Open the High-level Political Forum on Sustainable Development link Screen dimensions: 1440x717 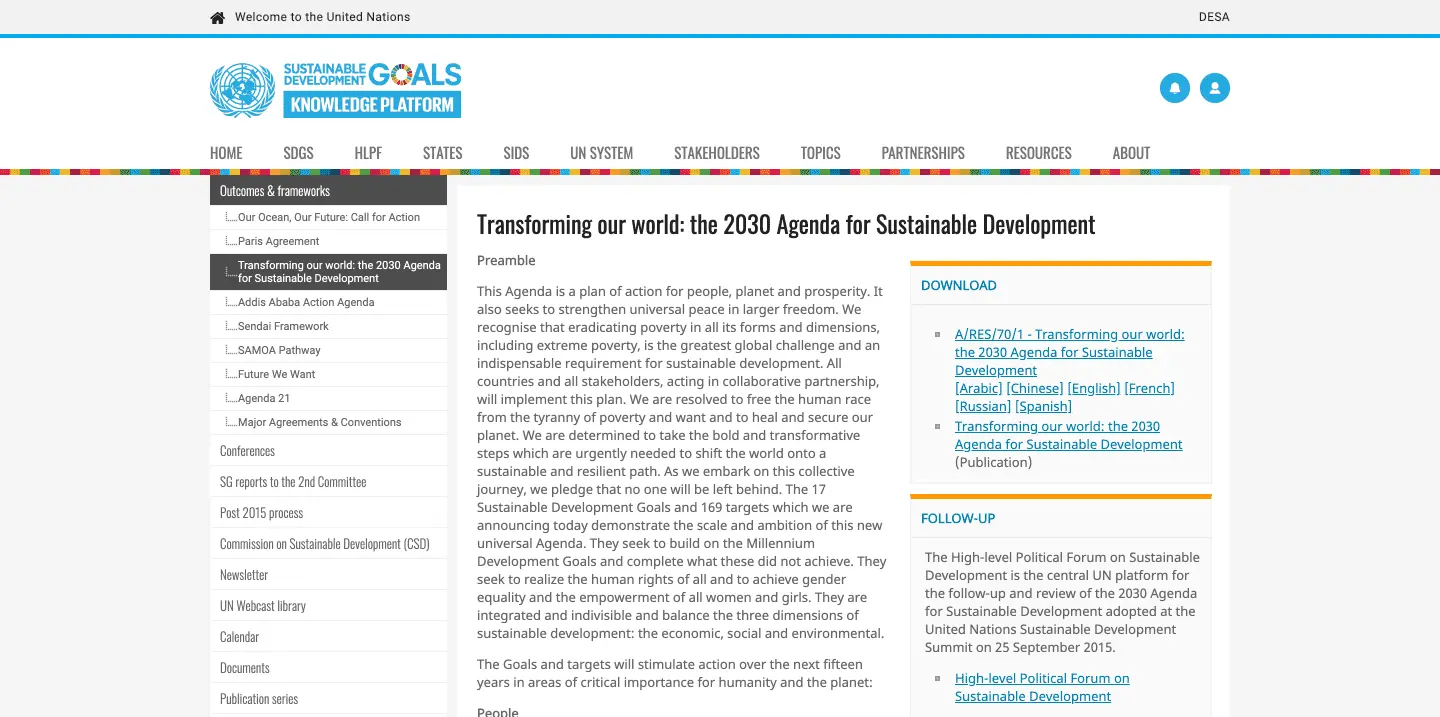point(1042,687)
